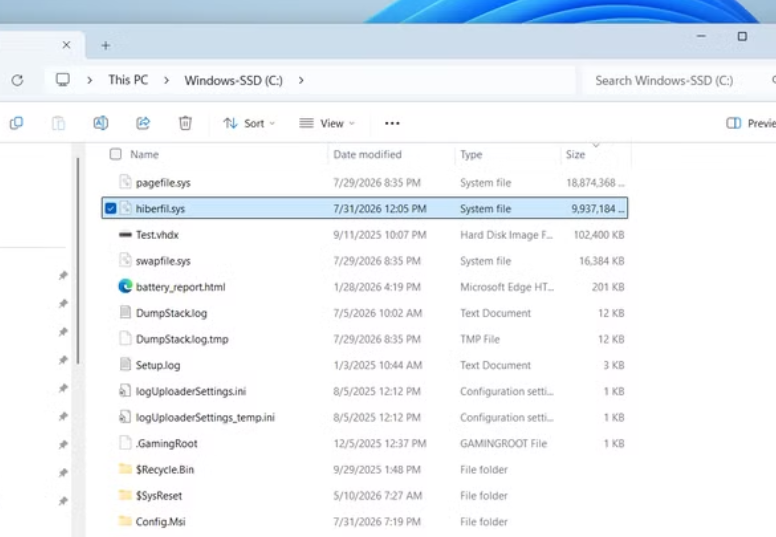
Task: Close the current Explorer tab
Action: 66,45
